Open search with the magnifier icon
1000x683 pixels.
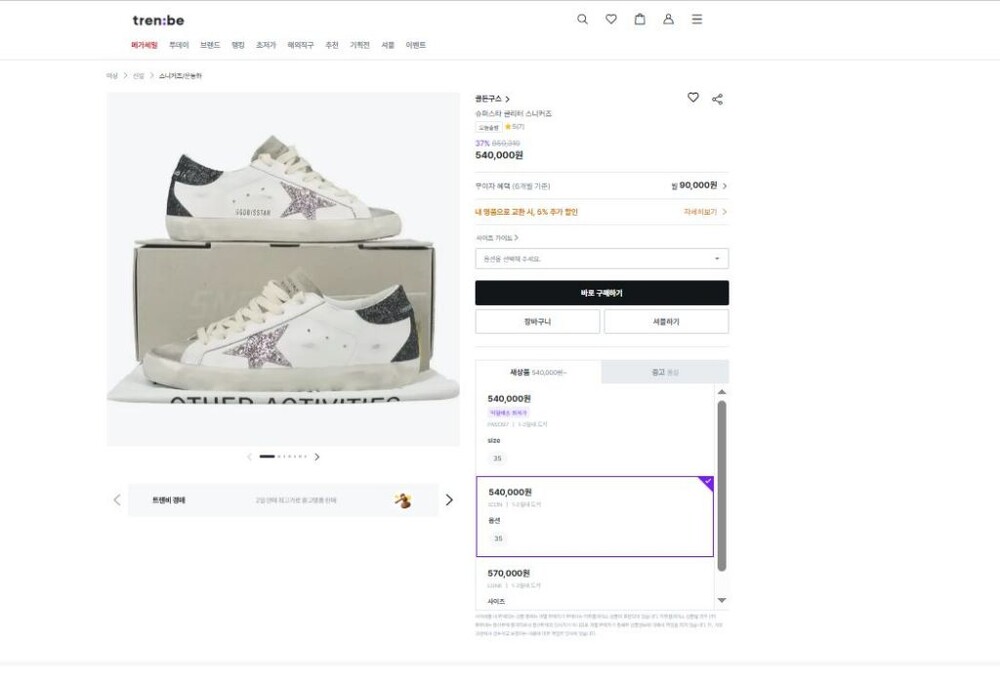pos(582,19)
